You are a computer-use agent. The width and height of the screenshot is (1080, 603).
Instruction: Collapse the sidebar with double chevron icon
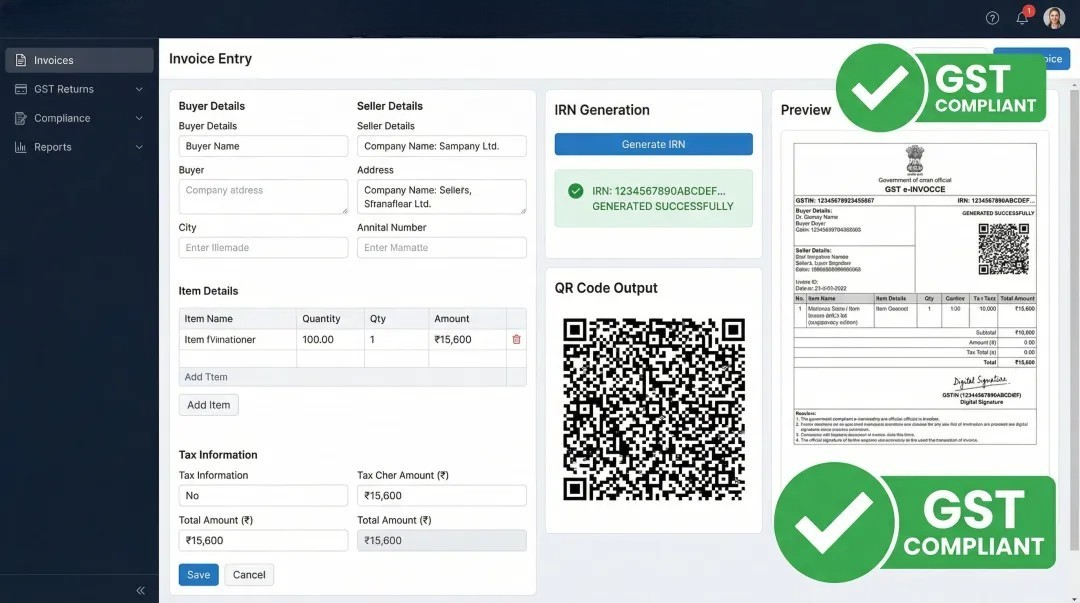pyautogui.click(x=141, y=591)
